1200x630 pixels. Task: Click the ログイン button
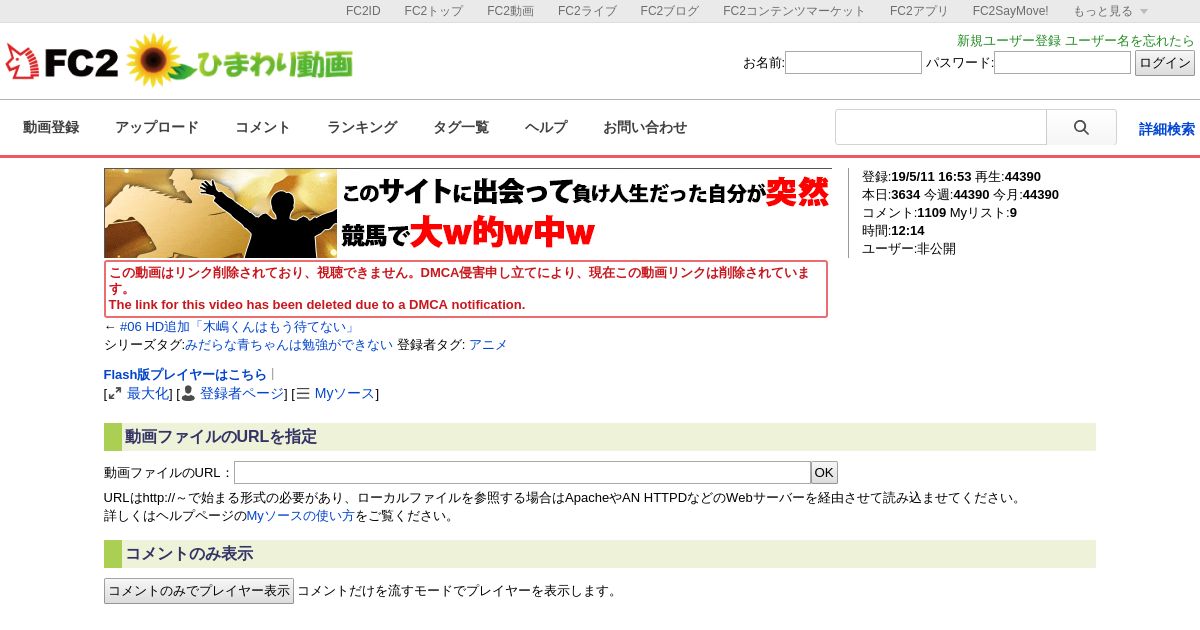[x=1165, y=63]
